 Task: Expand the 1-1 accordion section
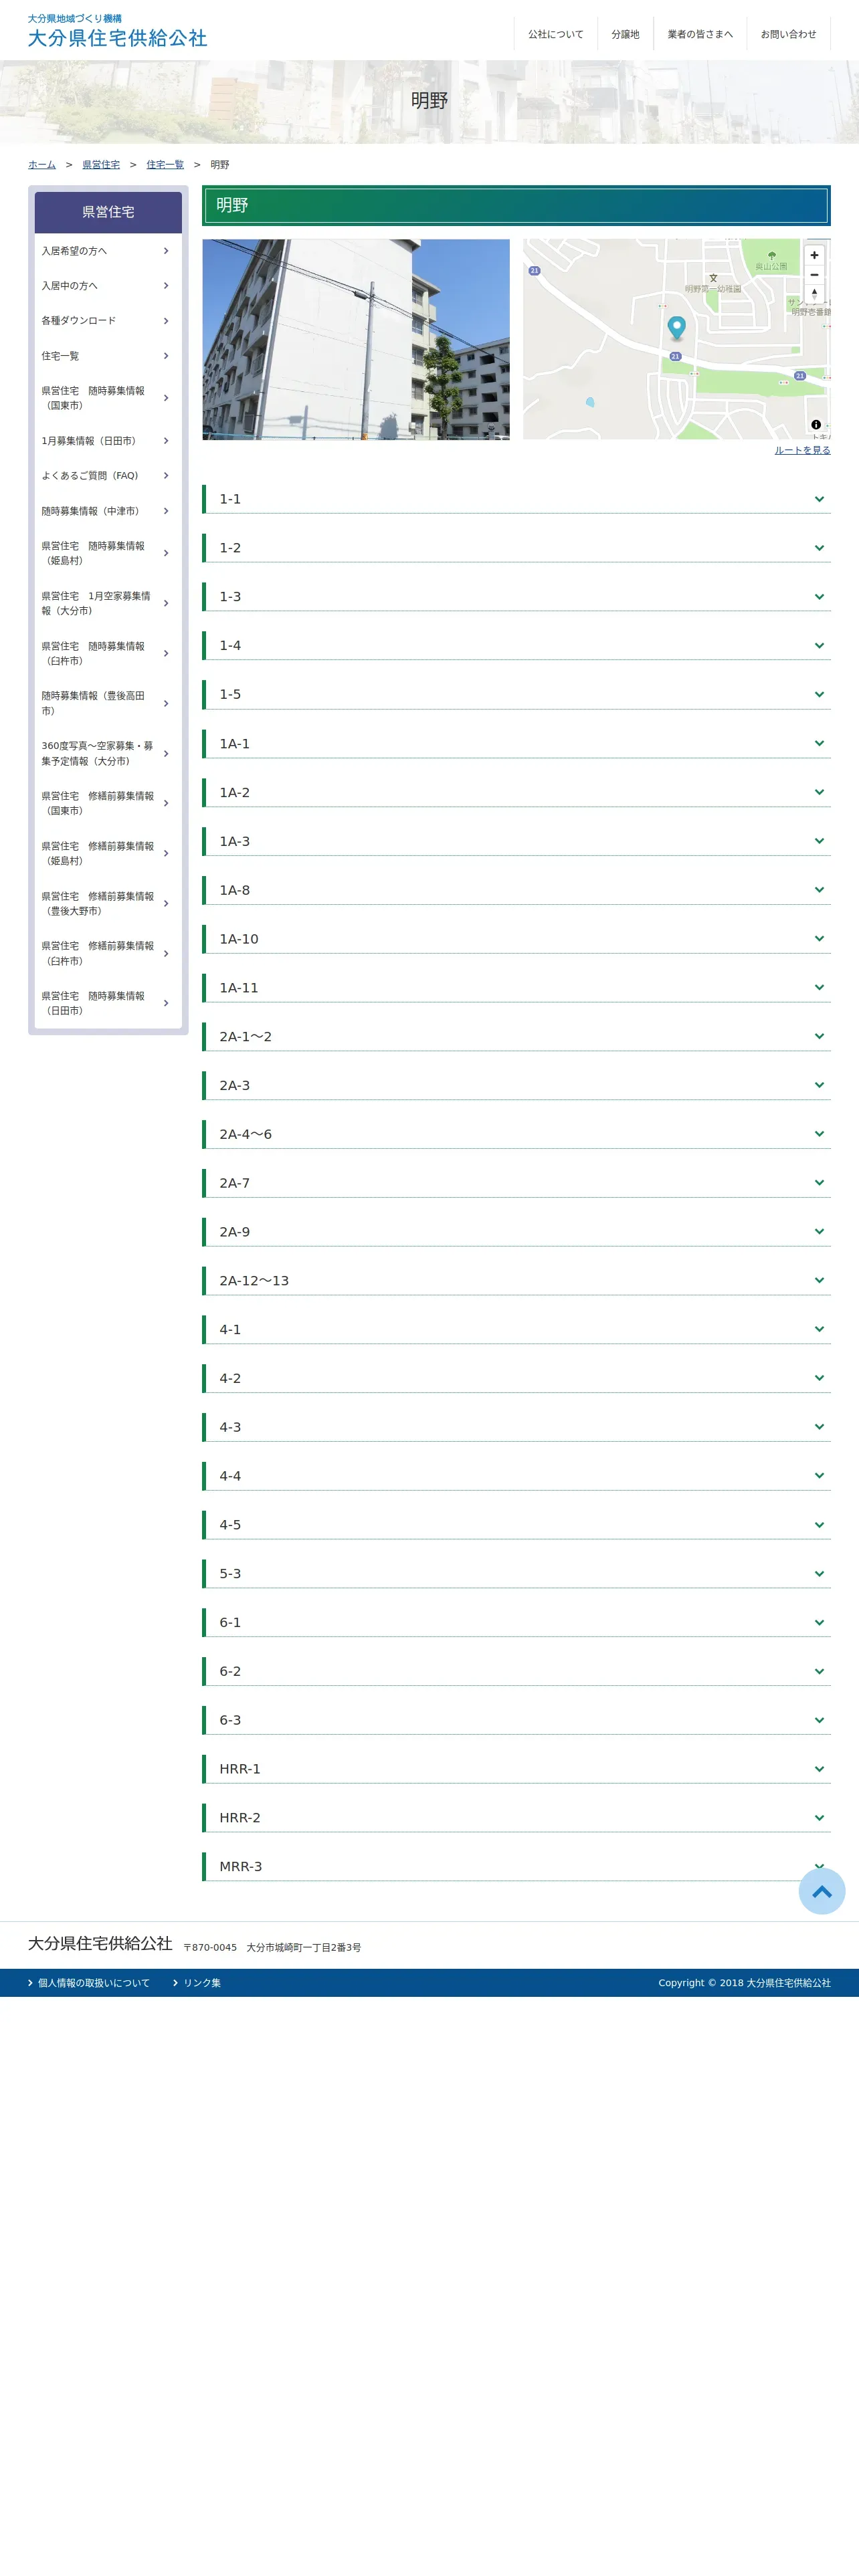pyautogui.click(x=516, y=499)
